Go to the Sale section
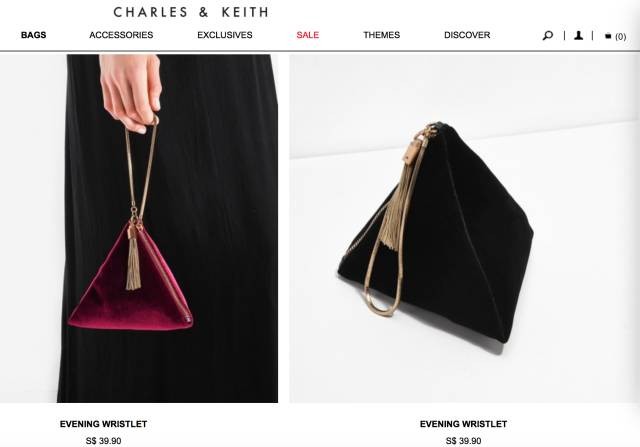 (x=308, y=35)
